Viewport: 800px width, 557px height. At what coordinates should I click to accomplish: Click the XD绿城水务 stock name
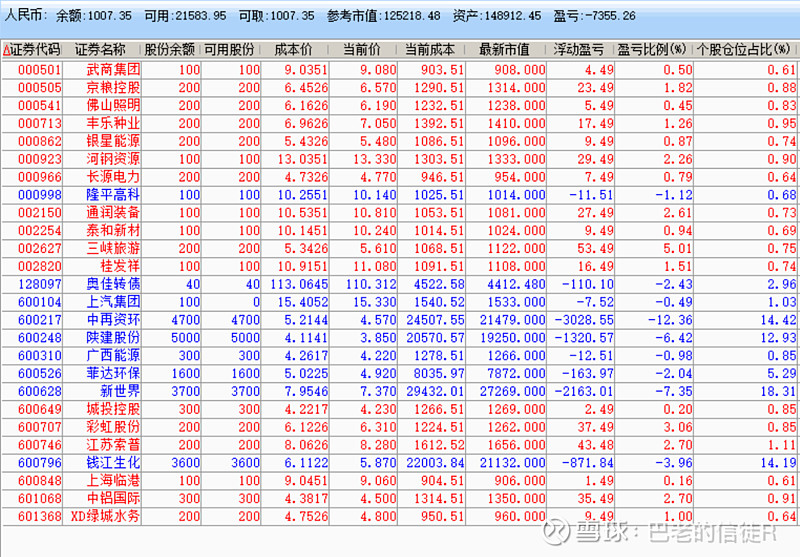click(105, 516)
